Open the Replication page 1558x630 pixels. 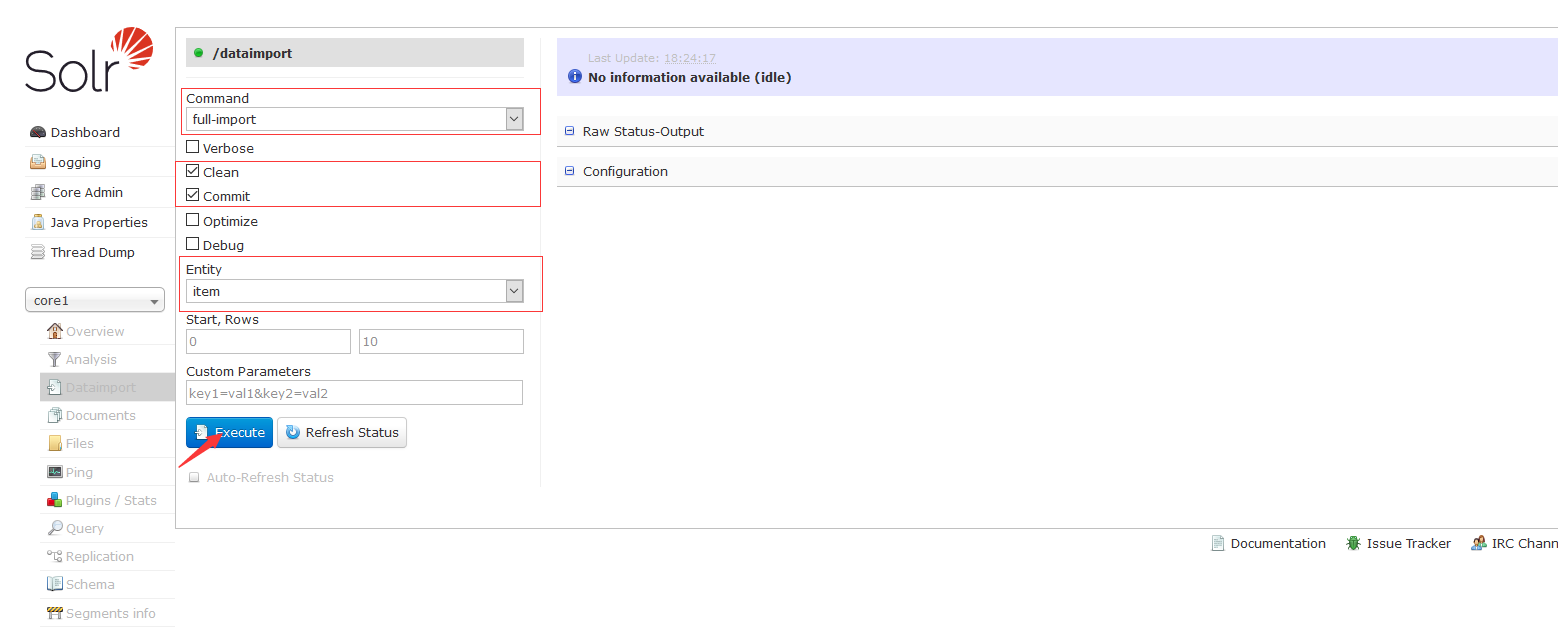[x=100, y=556]
